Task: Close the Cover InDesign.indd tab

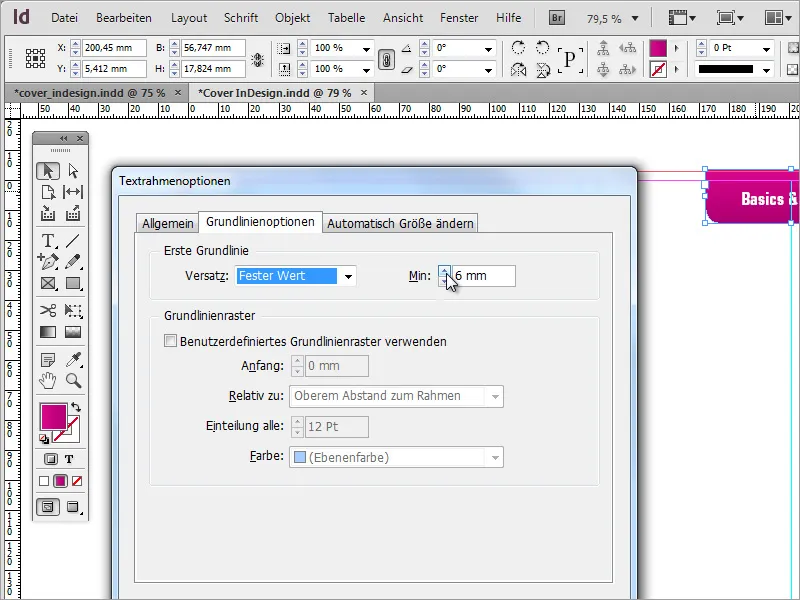Action: (x=364, y=92)
